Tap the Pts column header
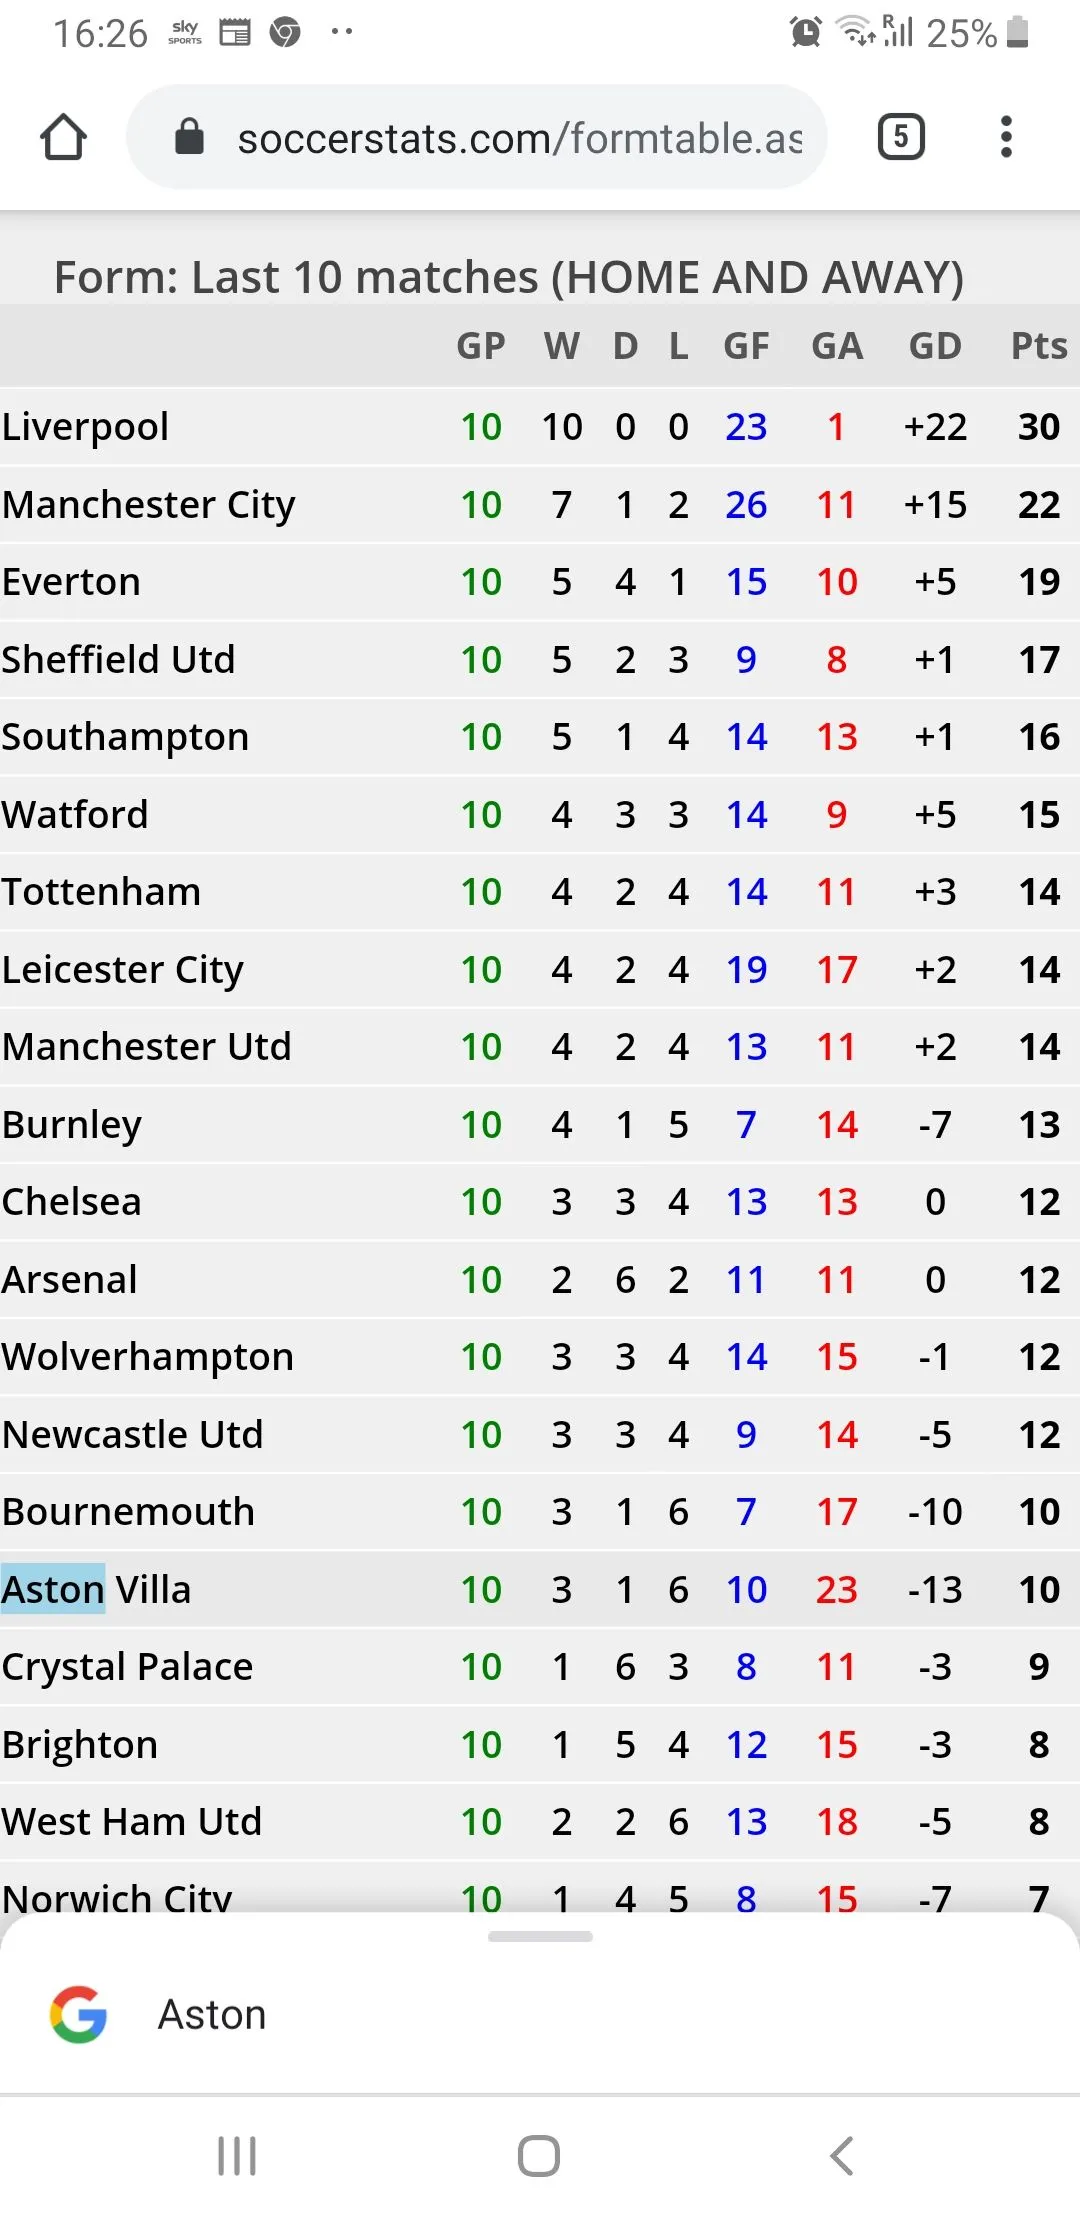This screenshot has width=1080, height=2220. [1038, 346]
